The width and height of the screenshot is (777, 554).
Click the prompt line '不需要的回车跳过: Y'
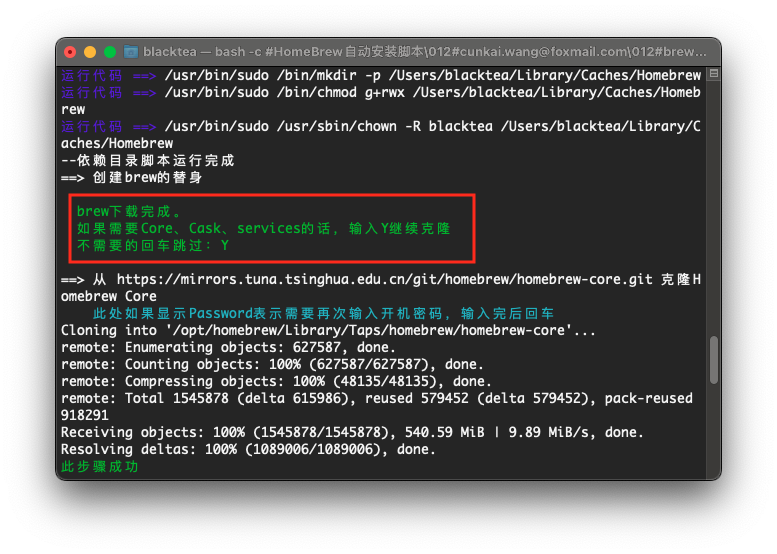(x=153, y=245)
